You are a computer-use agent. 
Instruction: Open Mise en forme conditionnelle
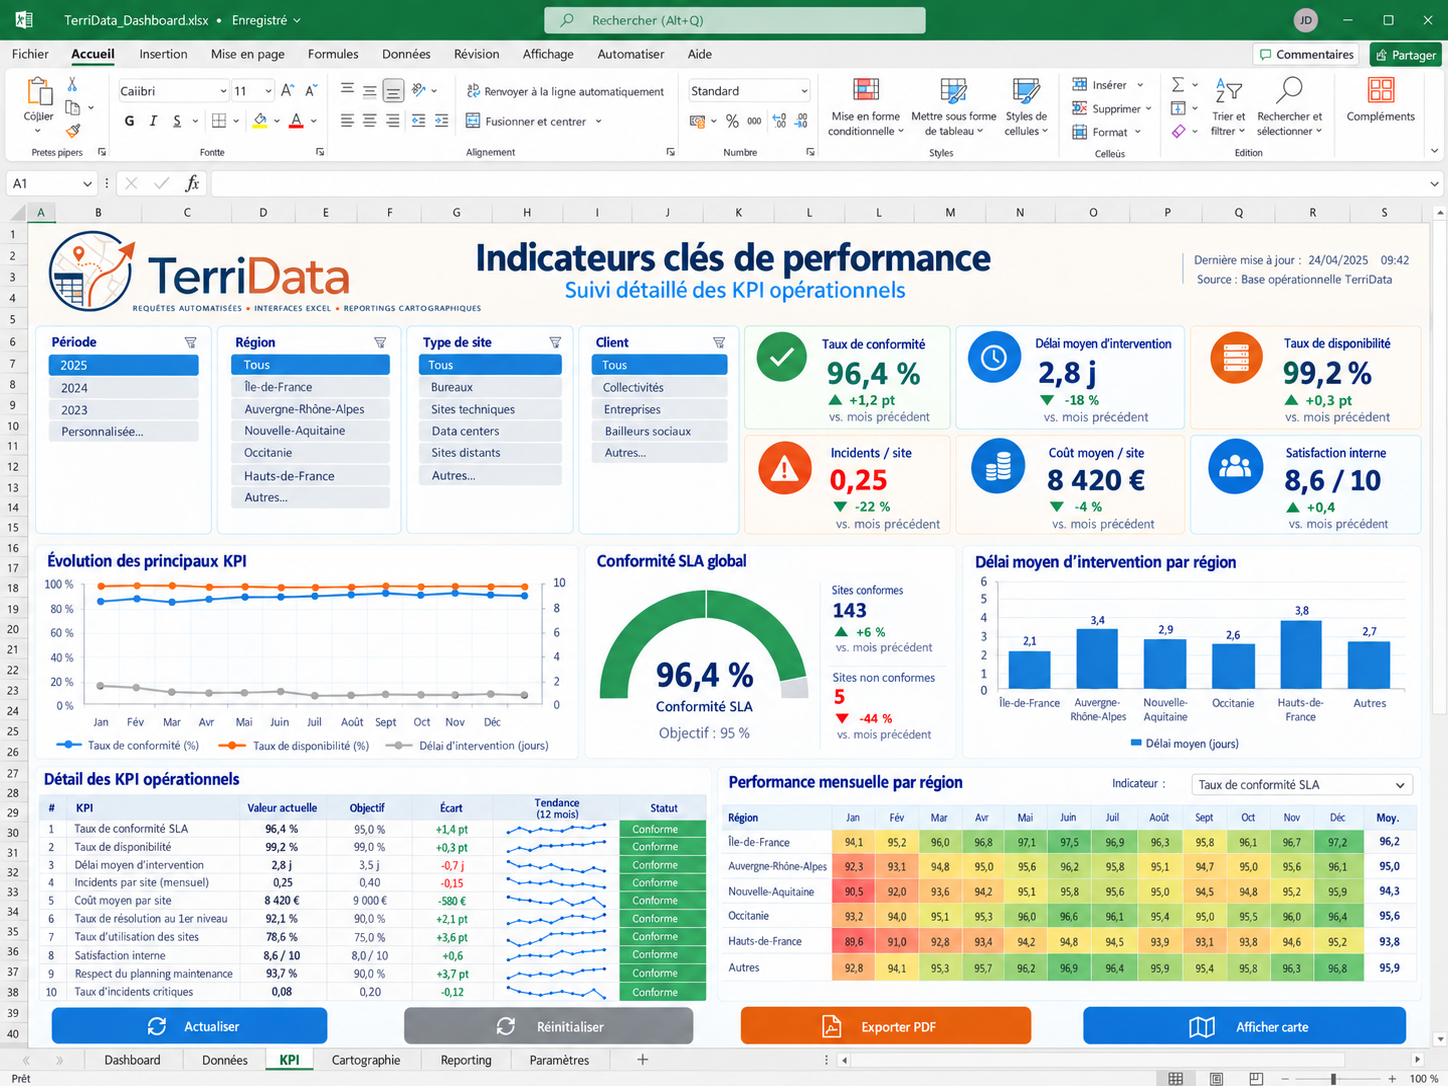coord(866,107)
